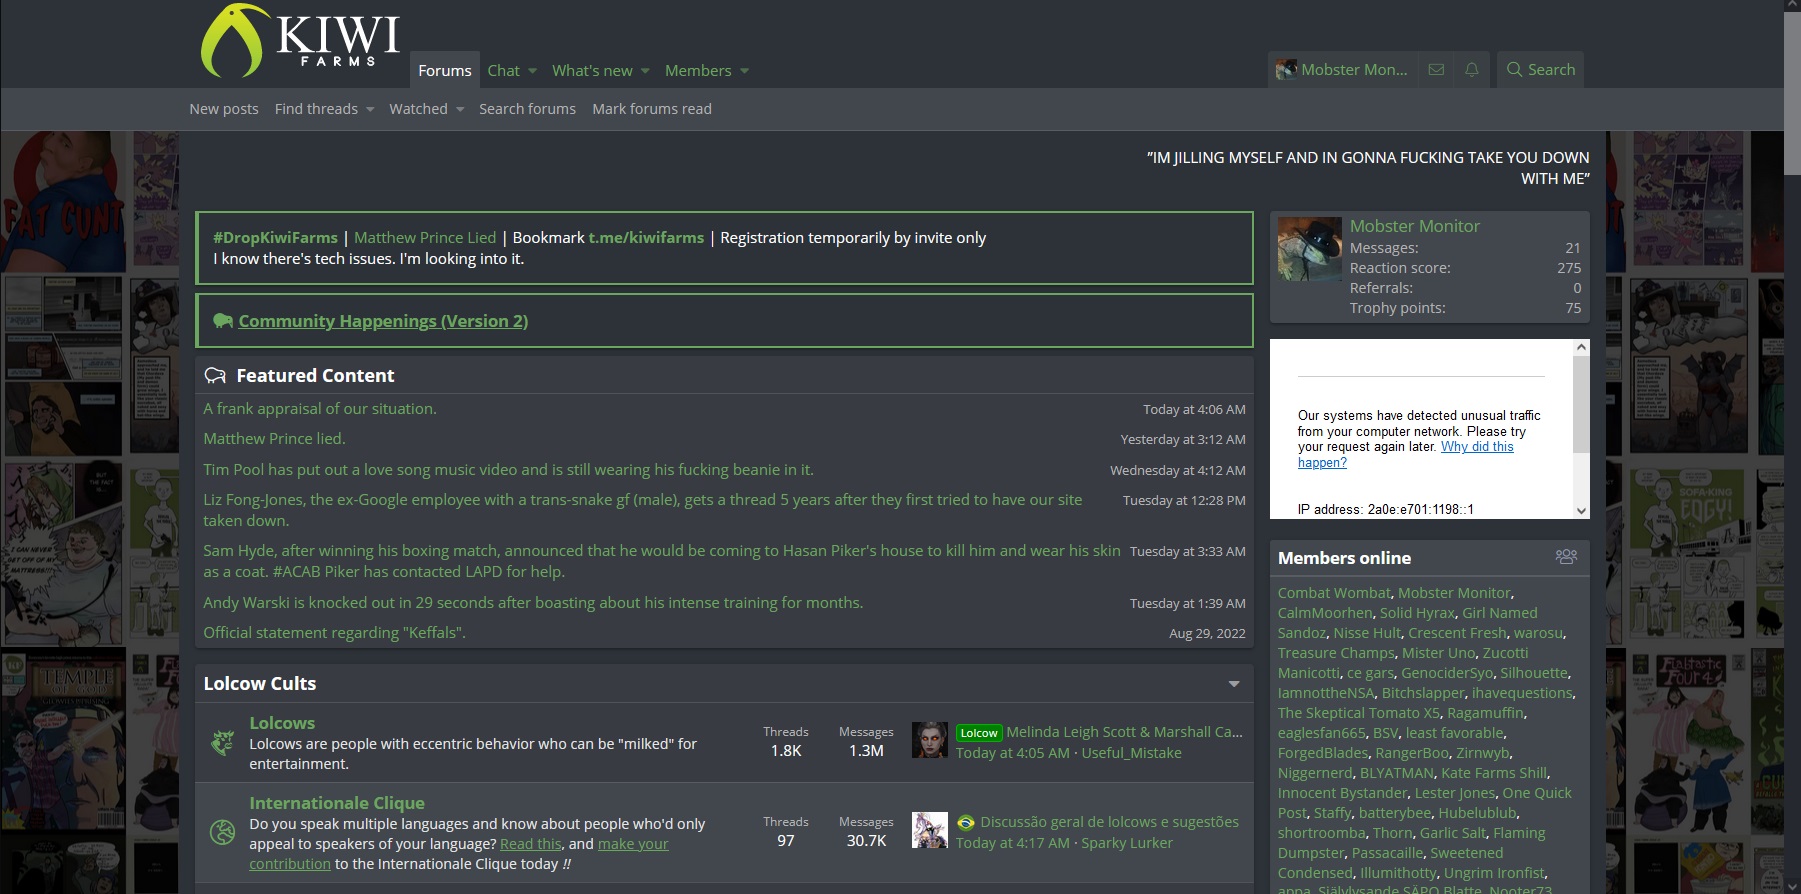Open Find threads
The height and width of the screenshot is (894, 1801).
[x=316, y=109]
